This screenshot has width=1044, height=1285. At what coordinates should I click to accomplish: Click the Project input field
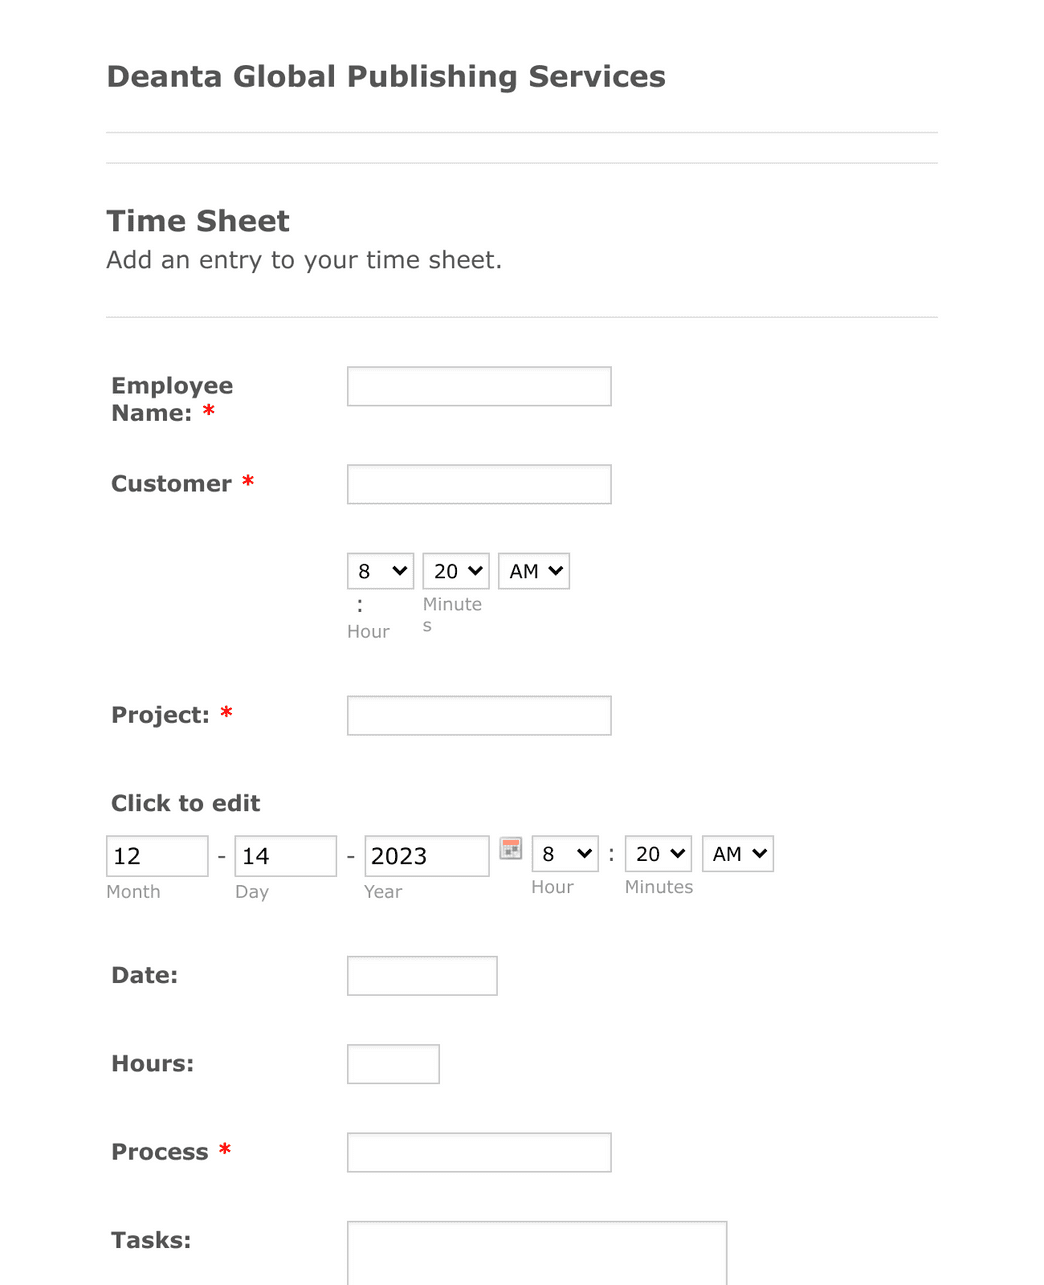(x=479, y=715)
